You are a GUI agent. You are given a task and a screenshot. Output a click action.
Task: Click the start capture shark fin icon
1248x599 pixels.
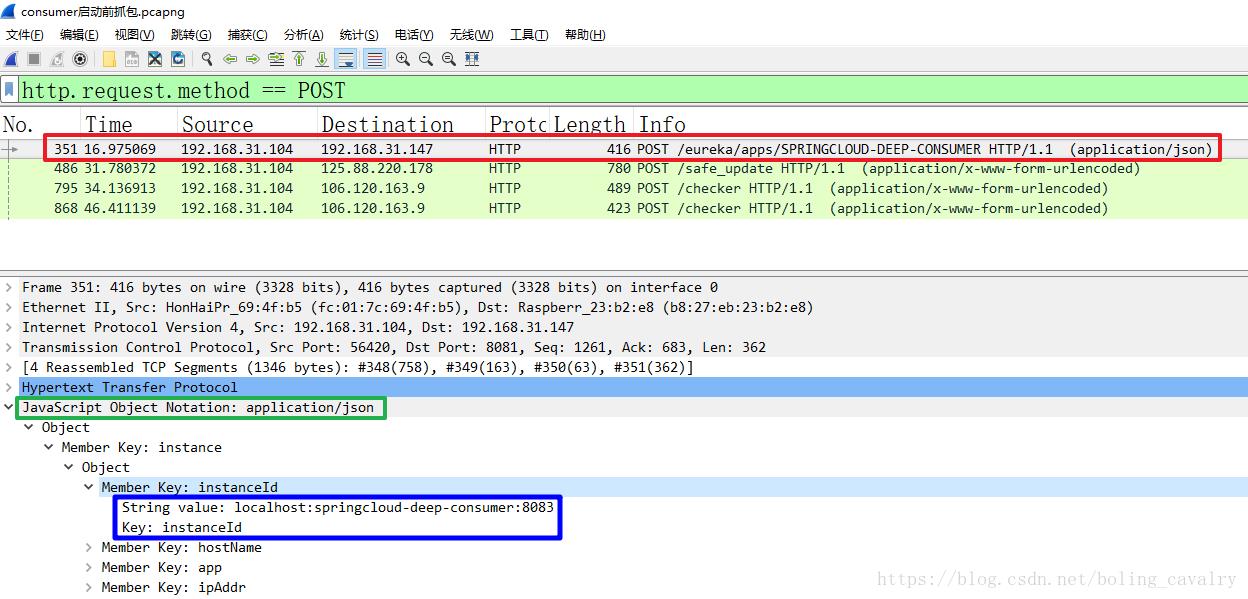[x=12, y=59]
